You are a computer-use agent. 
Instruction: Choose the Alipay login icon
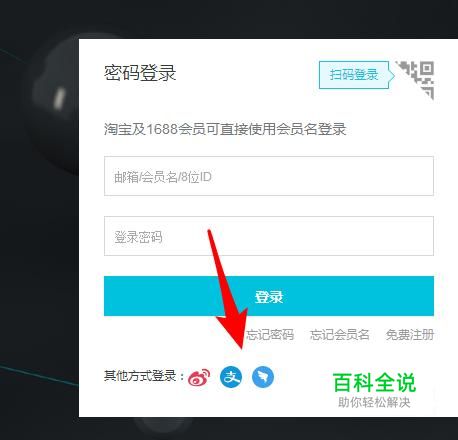pos(231,377)
